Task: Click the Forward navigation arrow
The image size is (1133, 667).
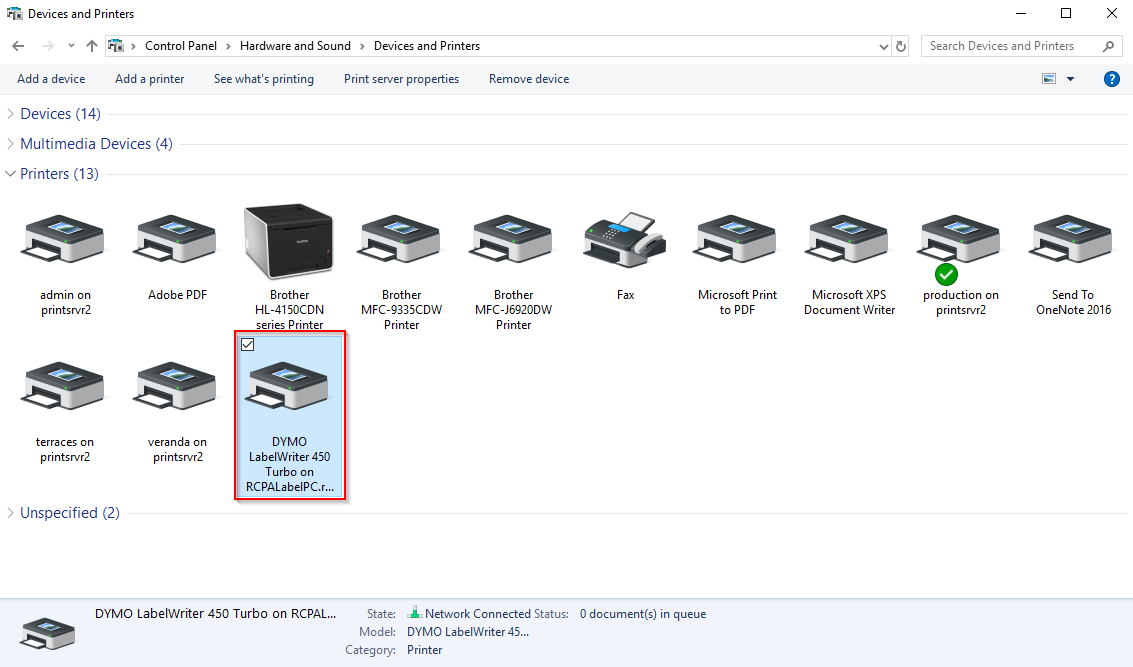Action: [x=48, y=46]
